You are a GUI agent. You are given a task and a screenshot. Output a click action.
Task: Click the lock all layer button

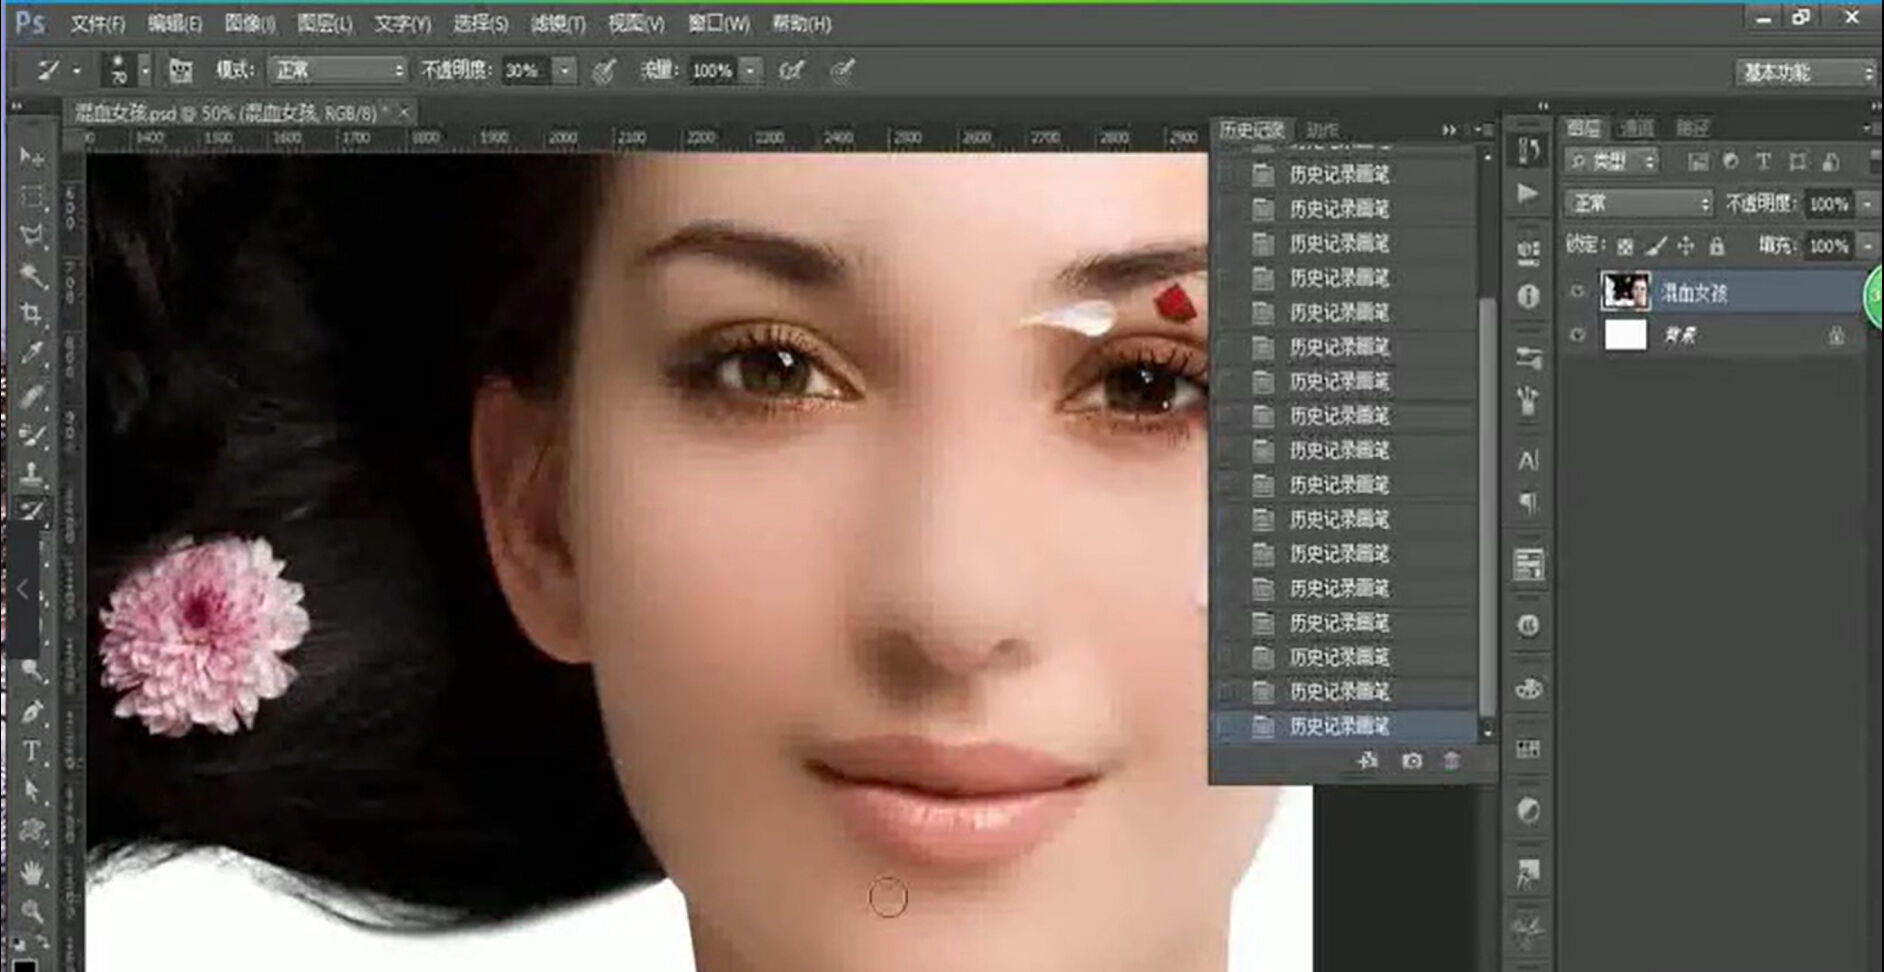[x=1717, y=245]
